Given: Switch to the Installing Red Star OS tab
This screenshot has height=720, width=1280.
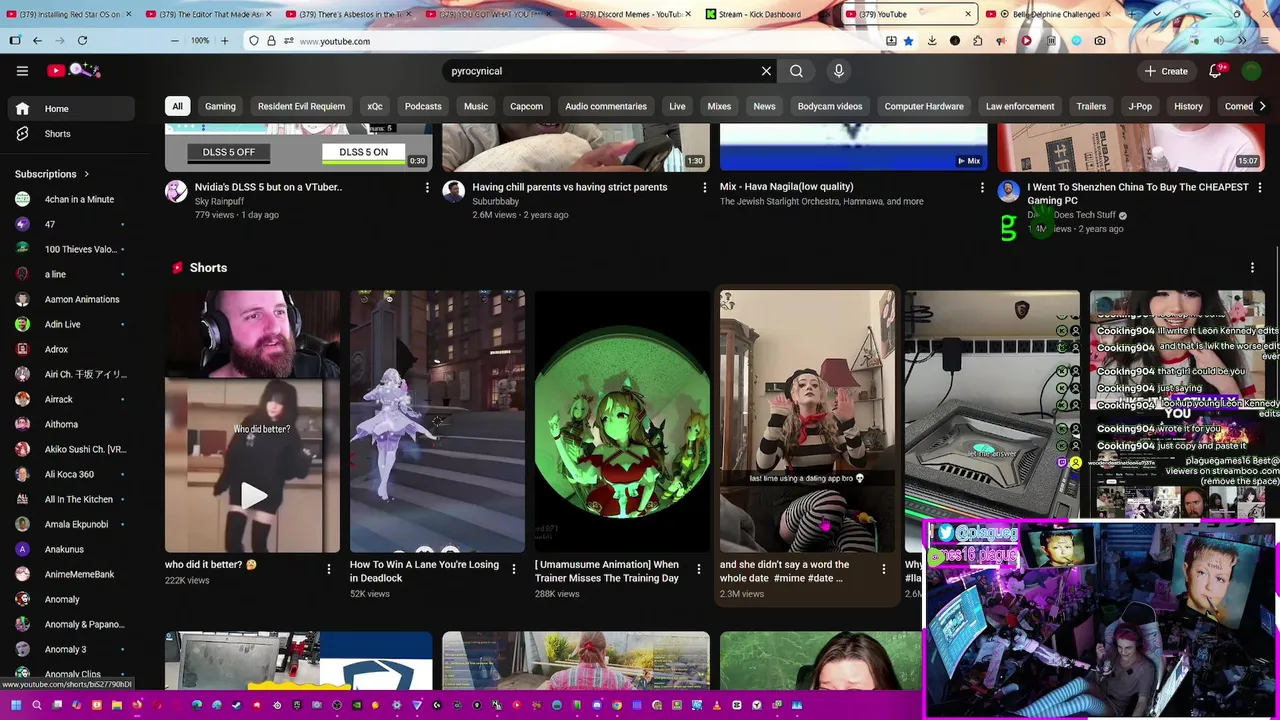Looking at the screenshot, I should (x=68, y=14).
